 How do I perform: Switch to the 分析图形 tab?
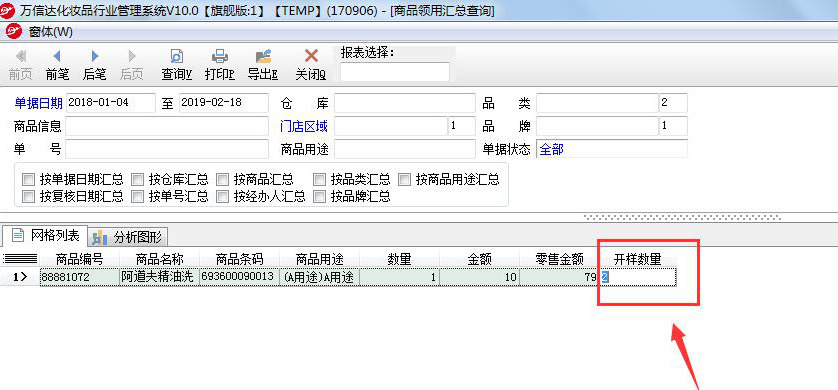point(129,236)
